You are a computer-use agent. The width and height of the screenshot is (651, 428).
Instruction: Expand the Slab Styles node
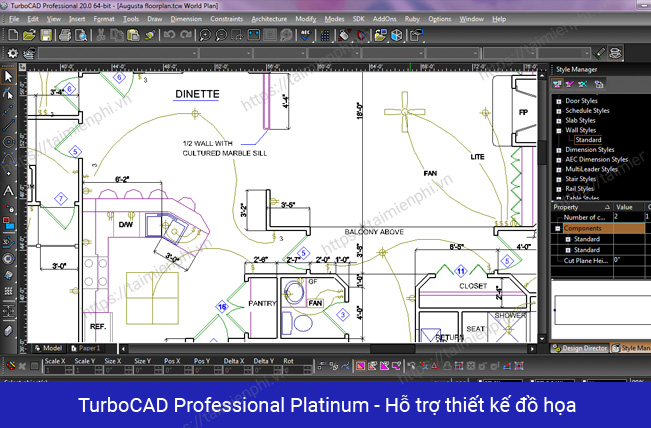pos(558,121)
